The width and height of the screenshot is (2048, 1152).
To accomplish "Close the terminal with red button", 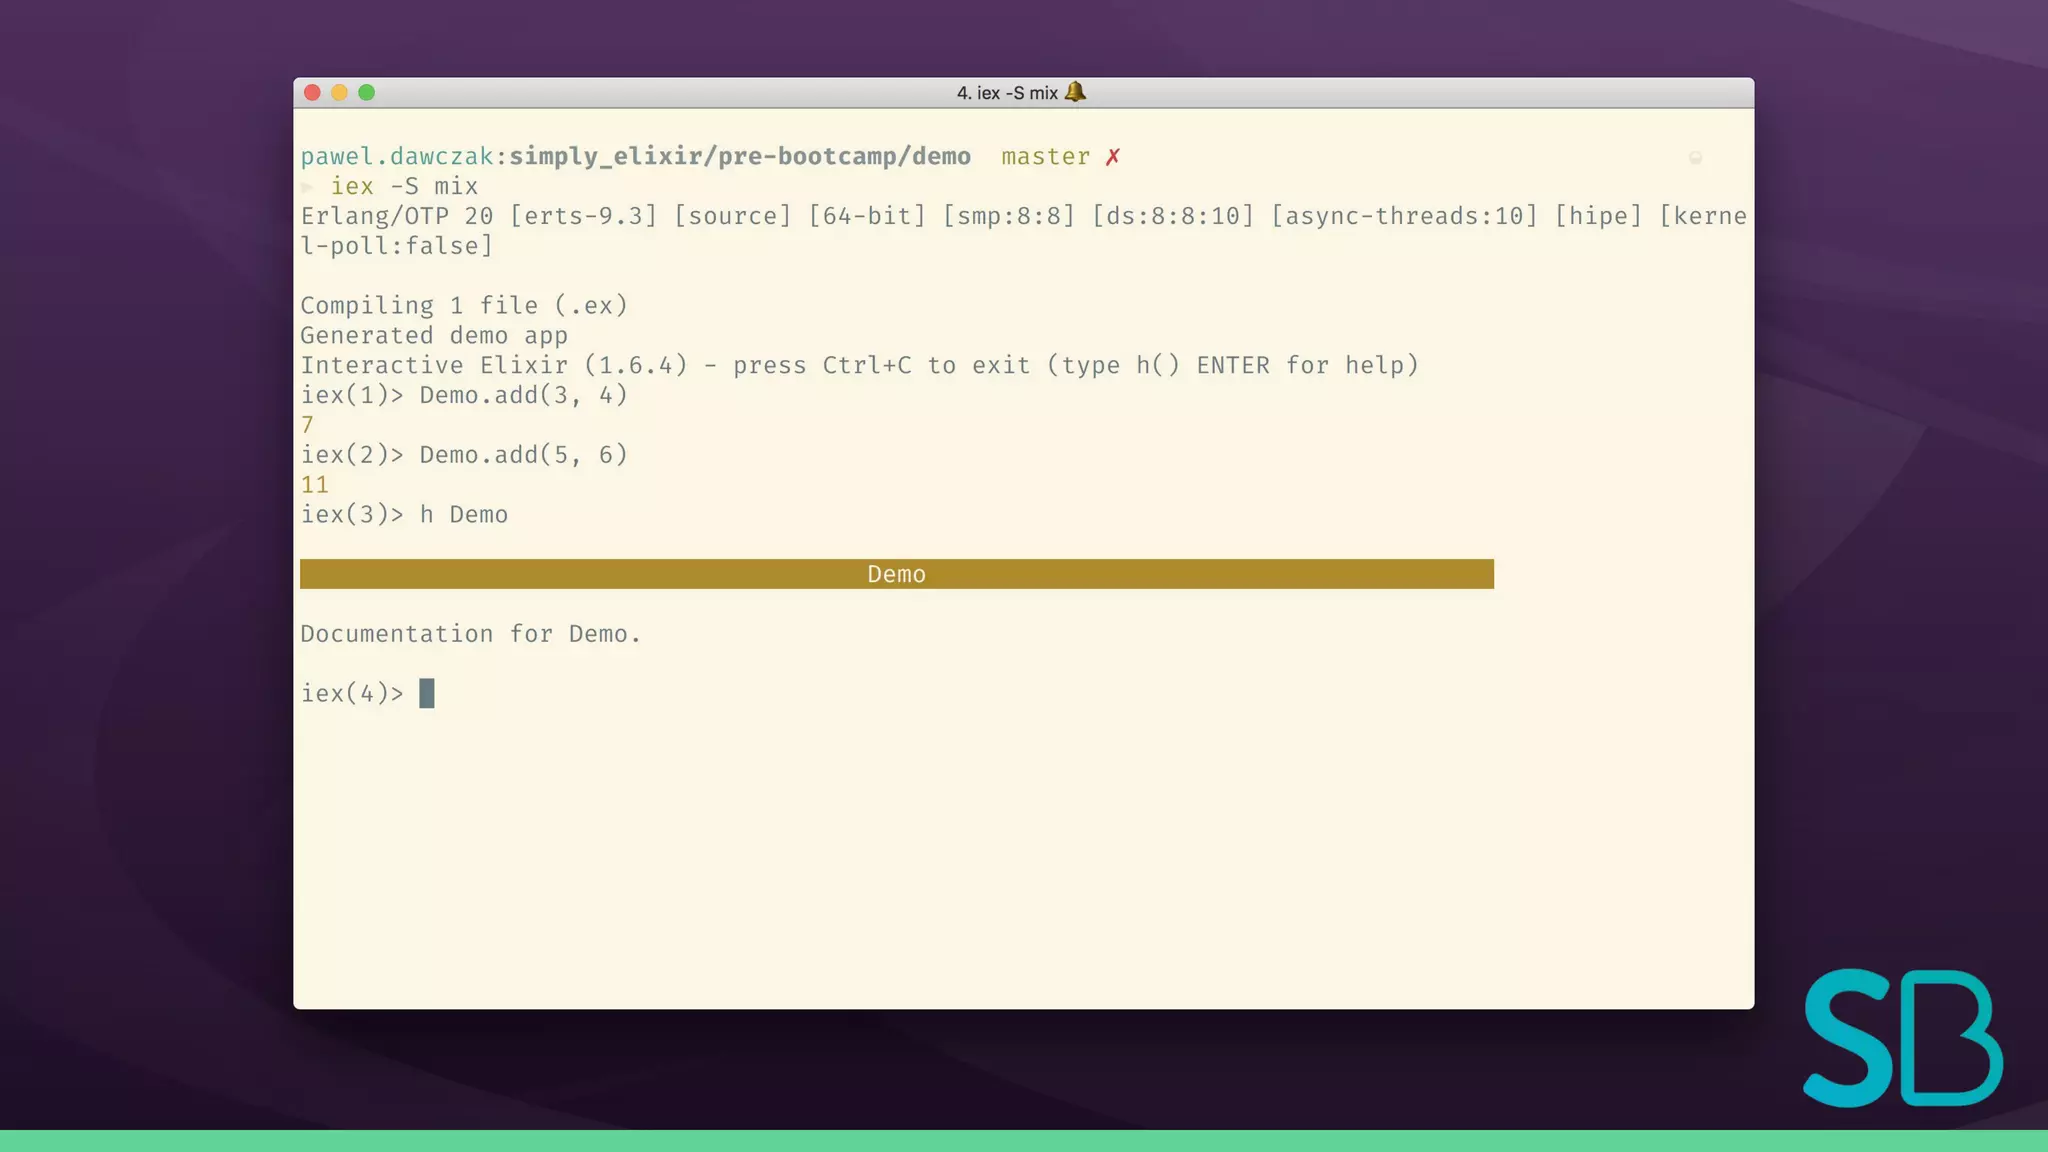I will pos(312,93).
